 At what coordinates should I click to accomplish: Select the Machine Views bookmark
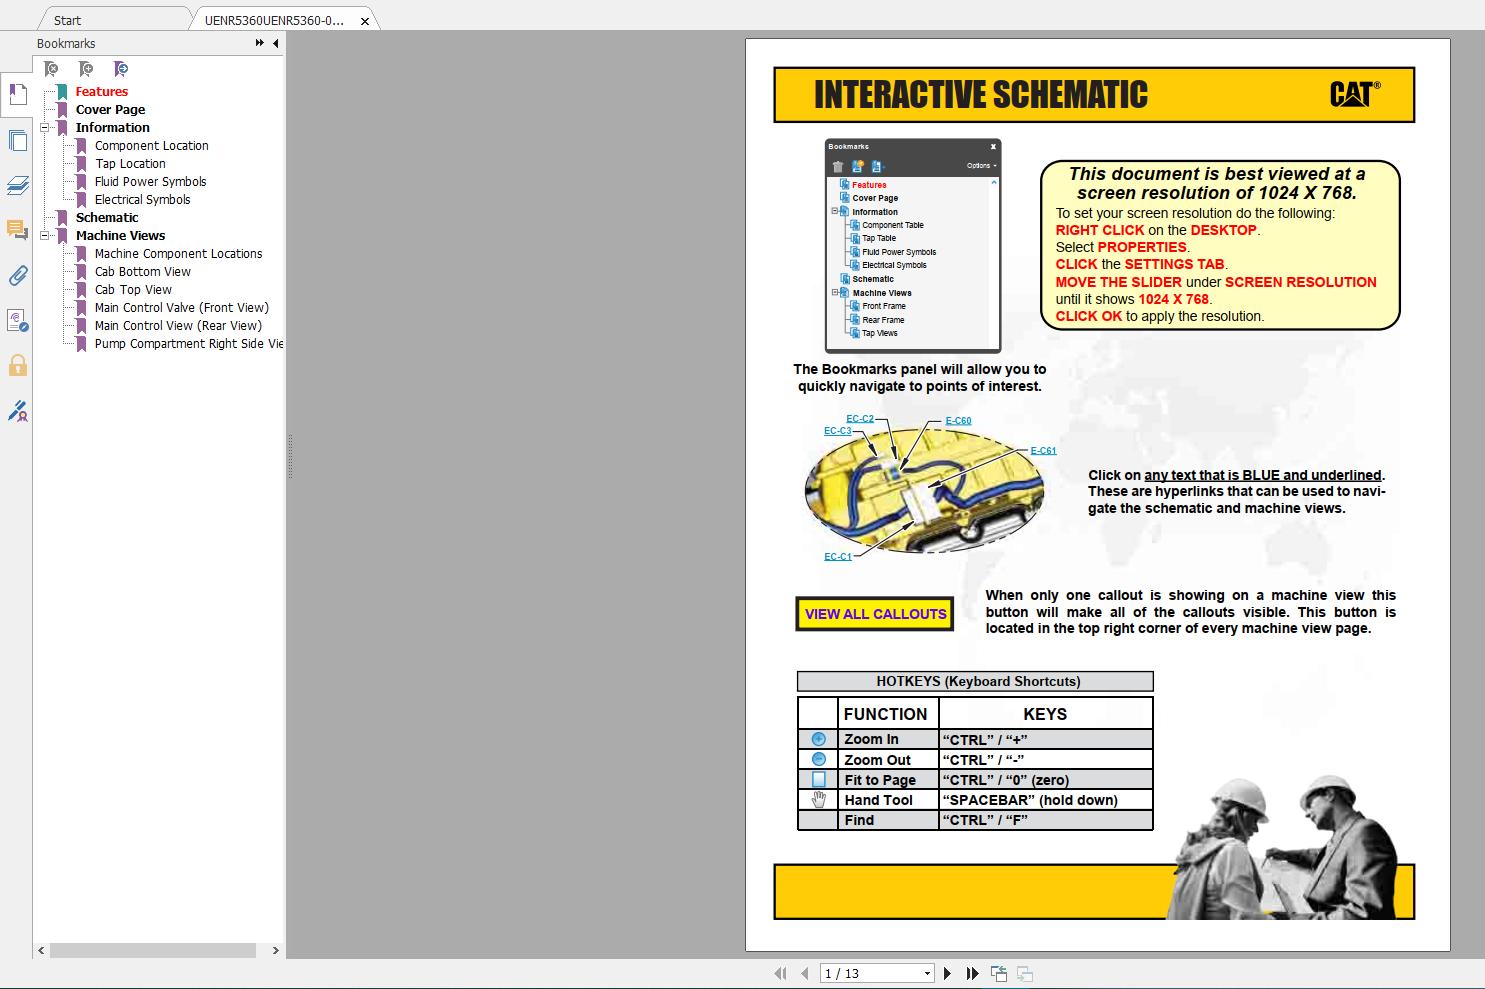pyautogui.click(x=120, y=235)
